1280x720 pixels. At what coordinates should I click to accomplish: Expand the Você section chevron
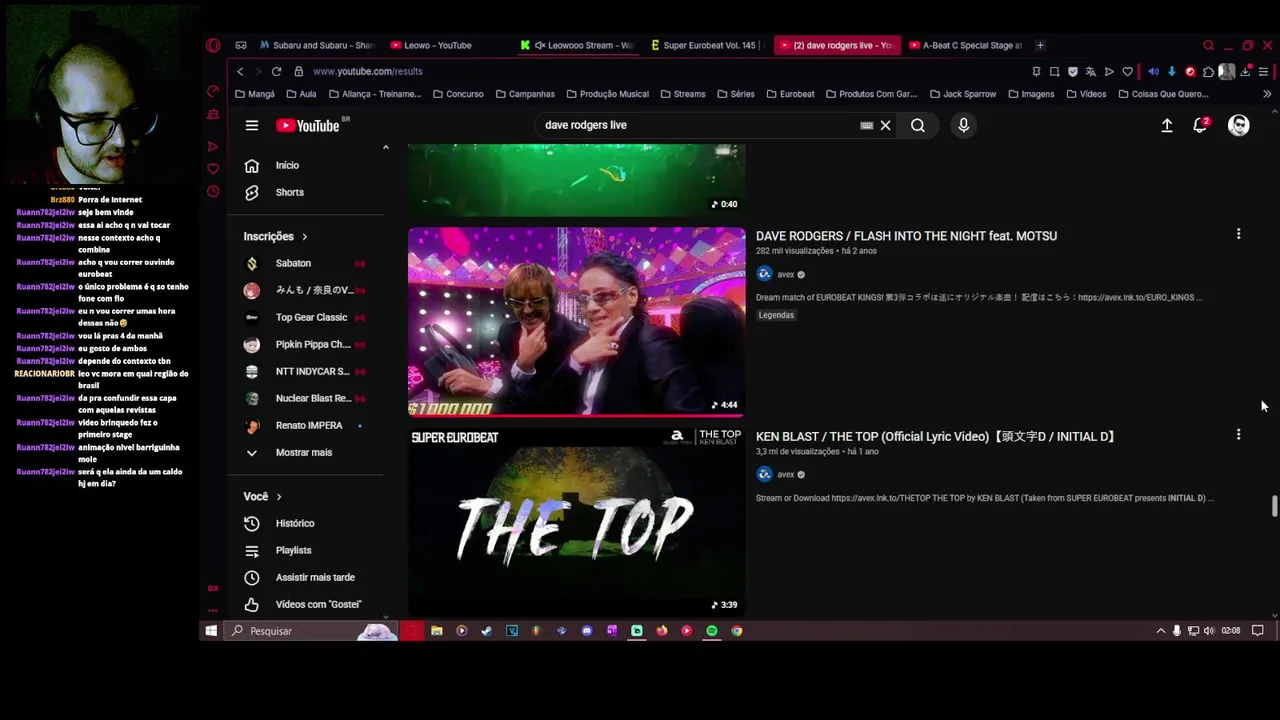279,497
